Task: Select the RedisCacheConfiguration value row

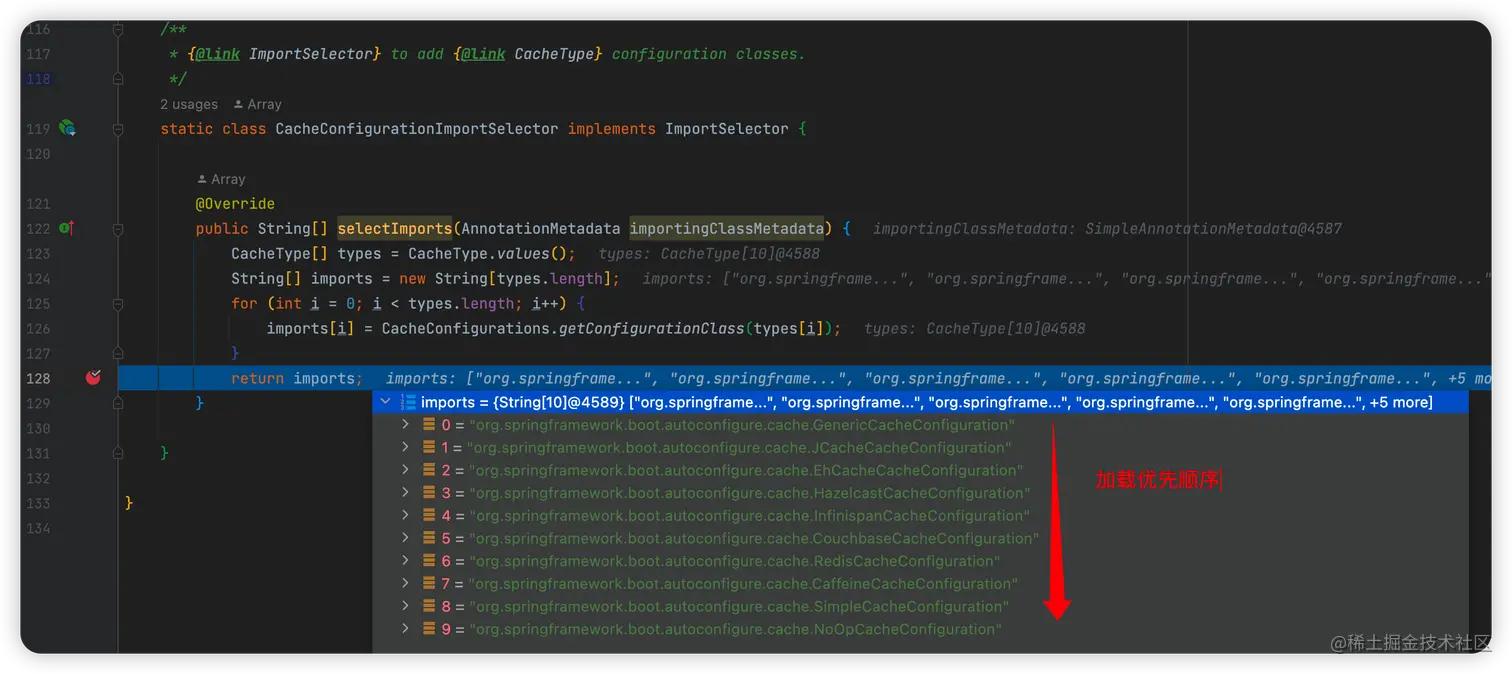Action: click(920, 561)
